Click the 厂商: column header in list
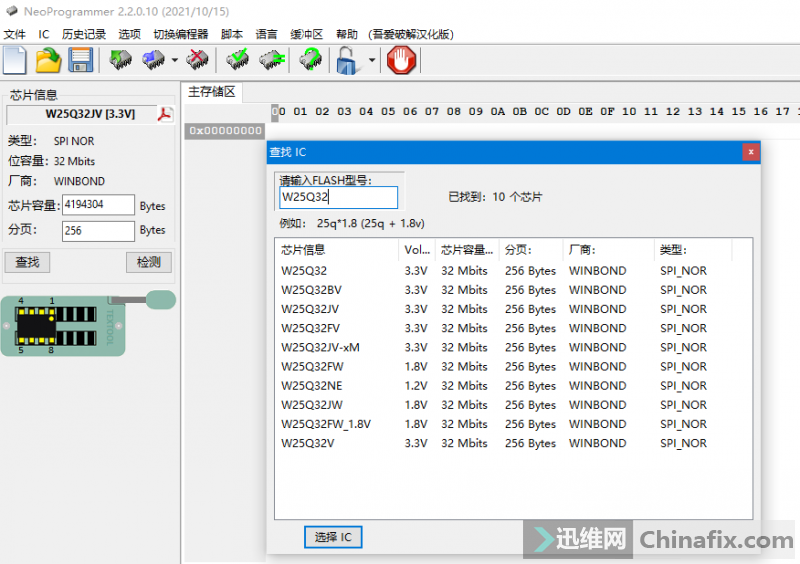Screen dimensions: 800x564 pos(608,250)
